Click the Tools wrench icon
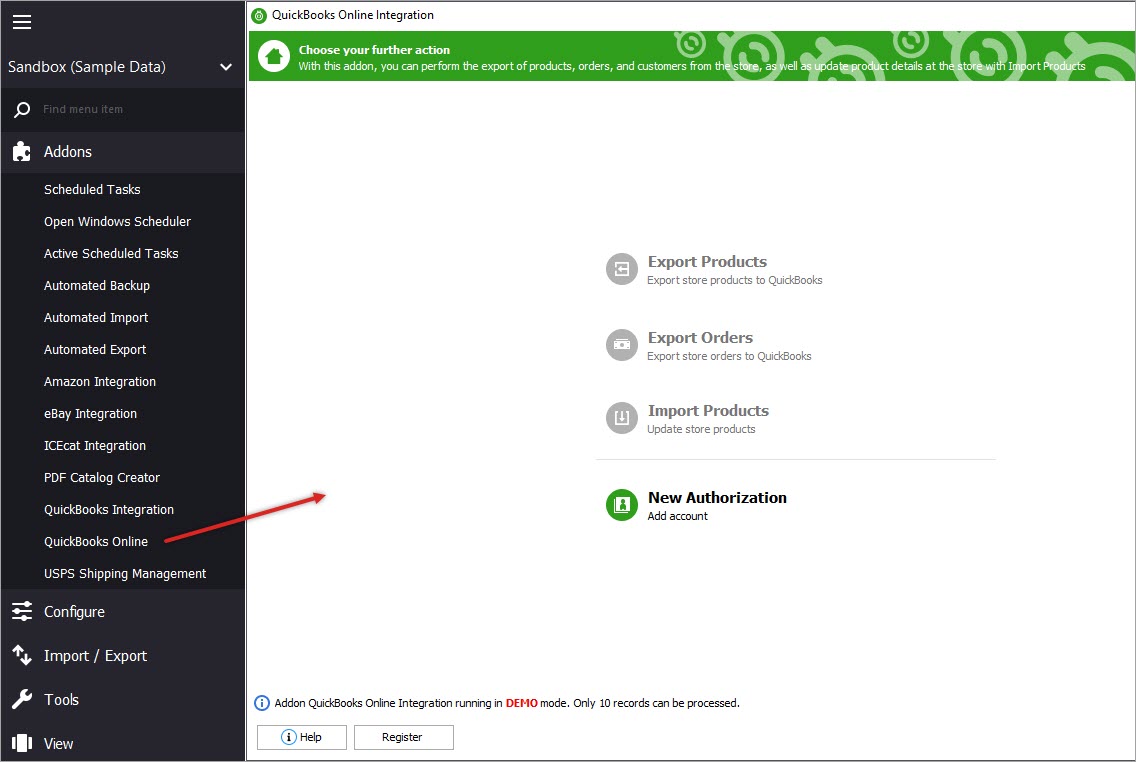This screenshot has width=1136, height=762. (22, 700)
